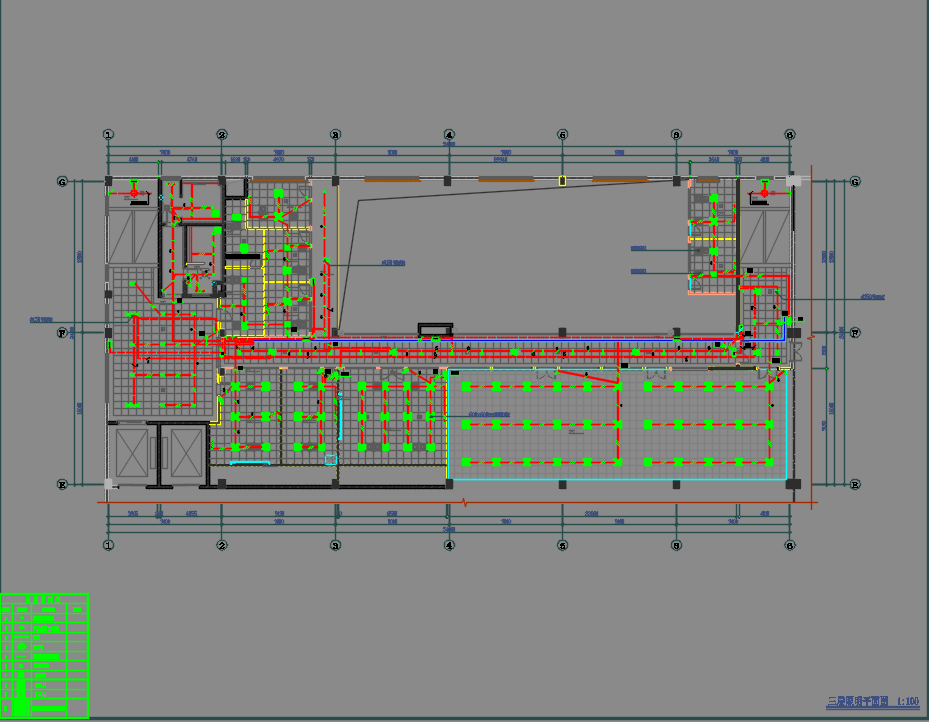Viewport: 929px width, 722px height.
Task: Select axis bubble 1 below the plan
Action: pyautogui.click(x=108, y=545)
